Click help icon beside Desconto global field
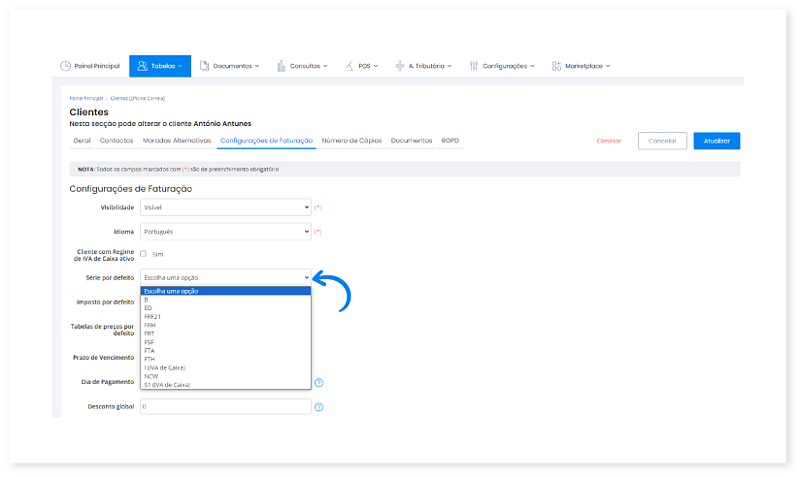This screenshot has height=477, width=800. point(319,407)
